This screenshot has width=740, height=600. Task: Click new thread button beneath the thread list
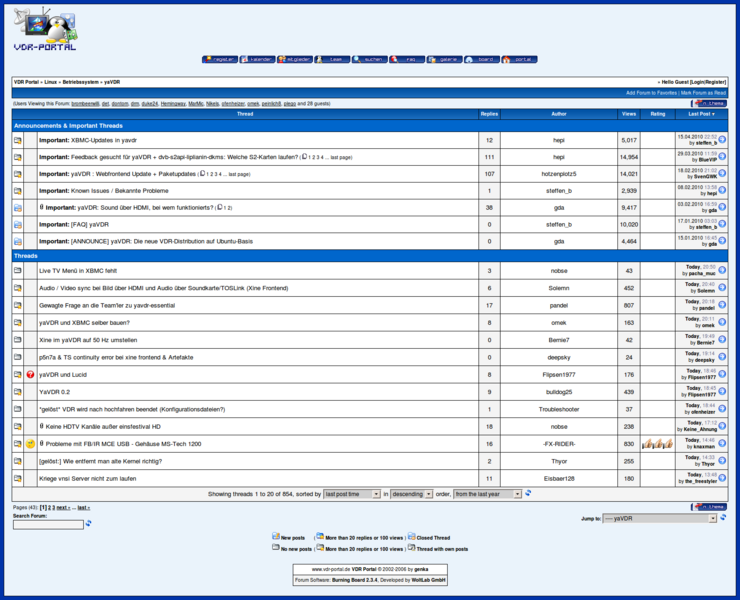pyautogui.click(x=709, y=507)
